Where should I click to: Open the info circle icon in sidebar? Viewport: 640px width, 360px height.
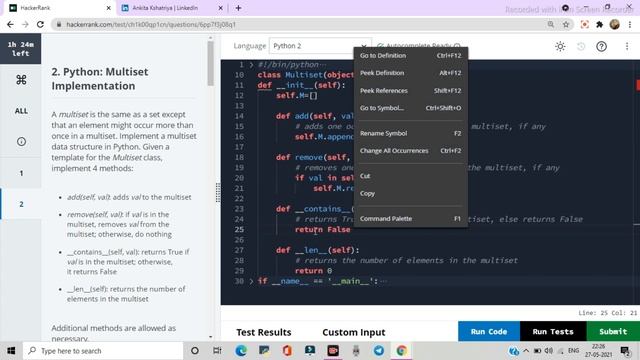coord(21,142)
